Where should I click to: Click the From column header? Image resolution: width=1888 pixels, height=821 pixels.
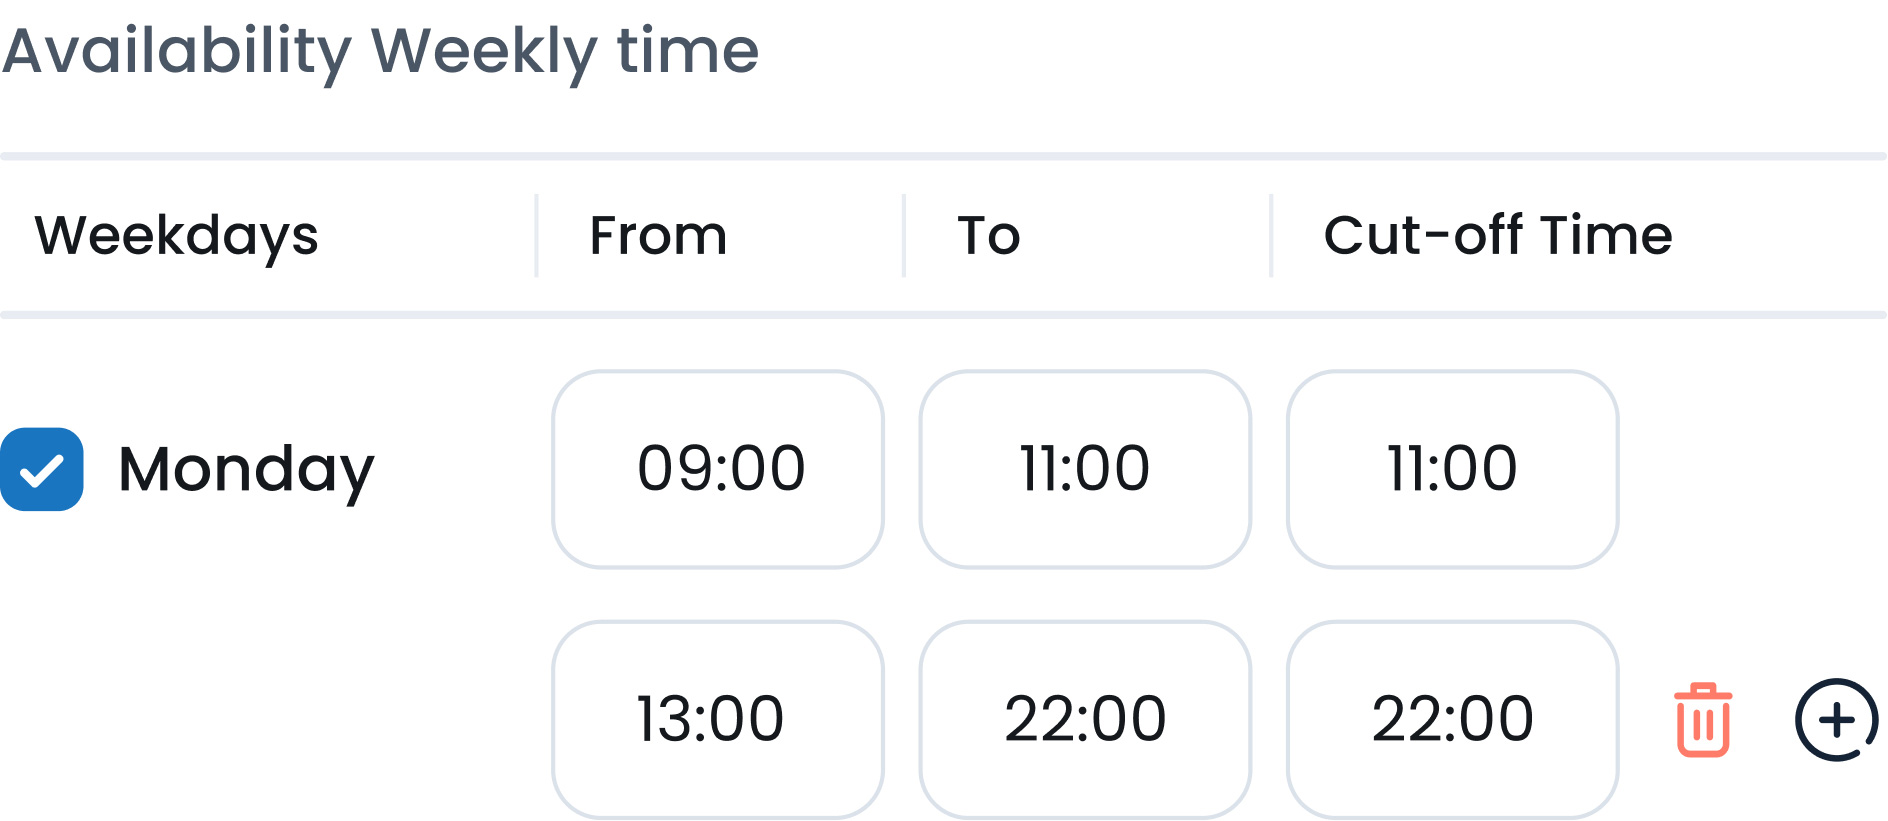(x=657, y=236)
